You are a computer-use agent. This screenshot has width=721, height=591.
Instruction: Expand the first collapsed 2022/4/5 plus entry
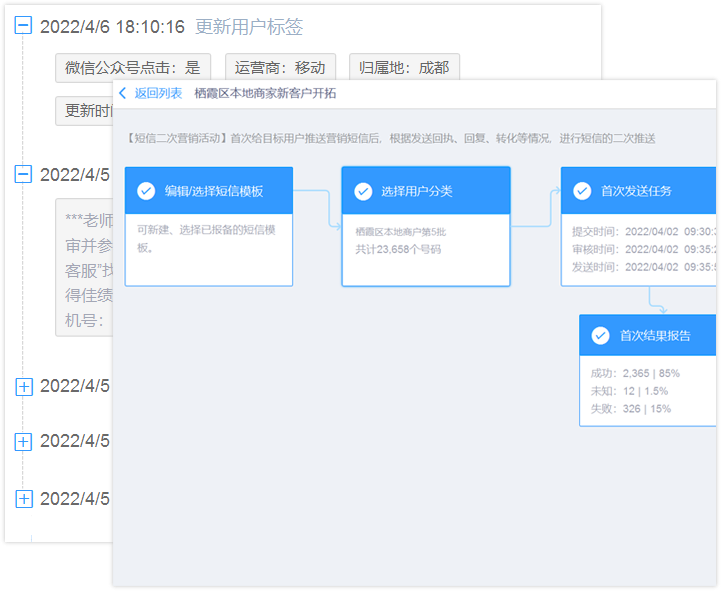(x=24, y=386)
